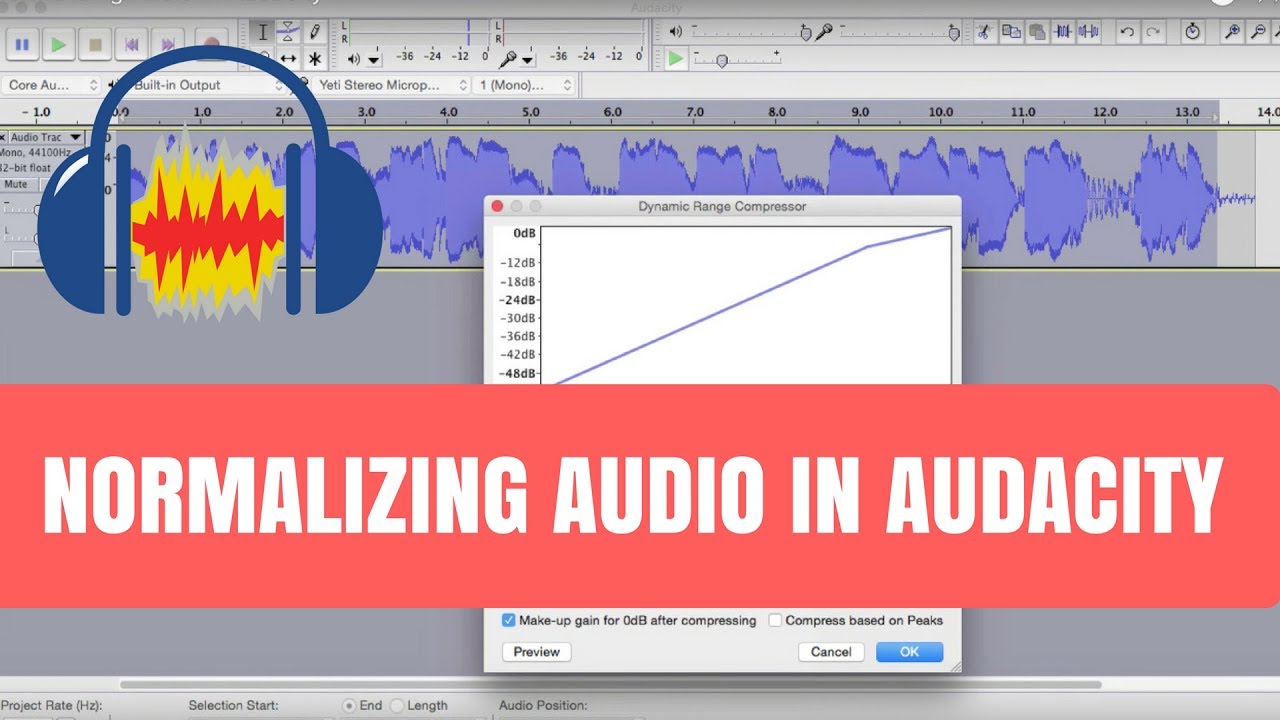Click the playback meter speaker icon
The image size is (1280, 720).
[353, 59]
